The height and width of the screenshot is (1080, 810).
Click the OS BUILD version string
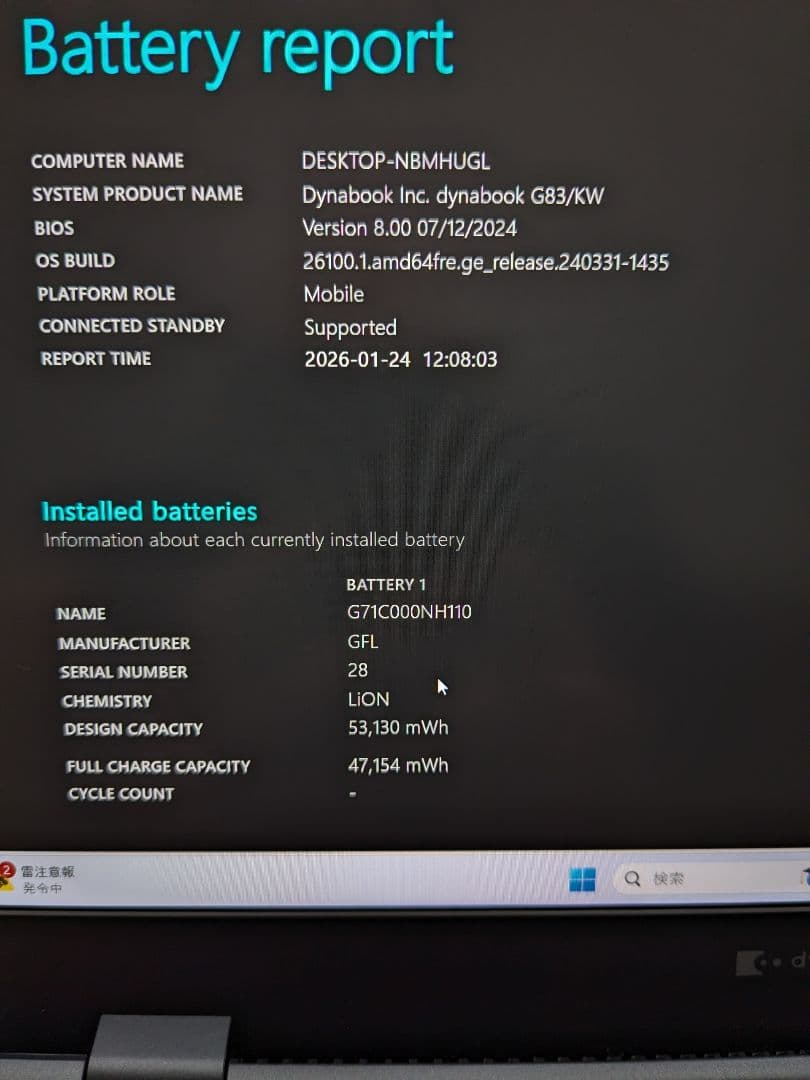(487, 260)
